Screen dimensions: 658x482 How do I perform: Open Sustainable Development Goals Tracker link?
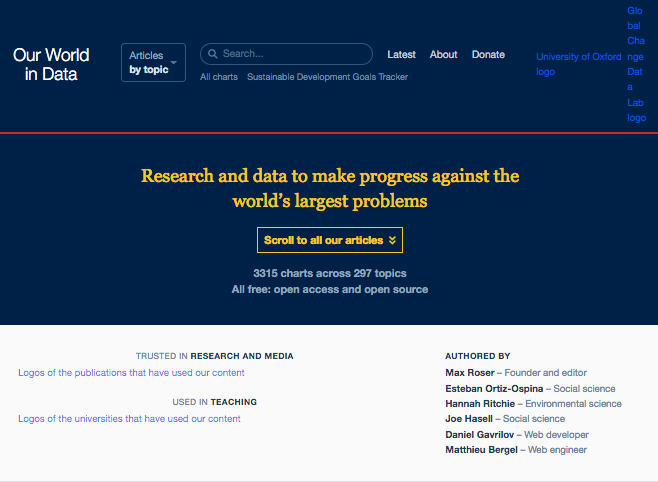[327, 77]
